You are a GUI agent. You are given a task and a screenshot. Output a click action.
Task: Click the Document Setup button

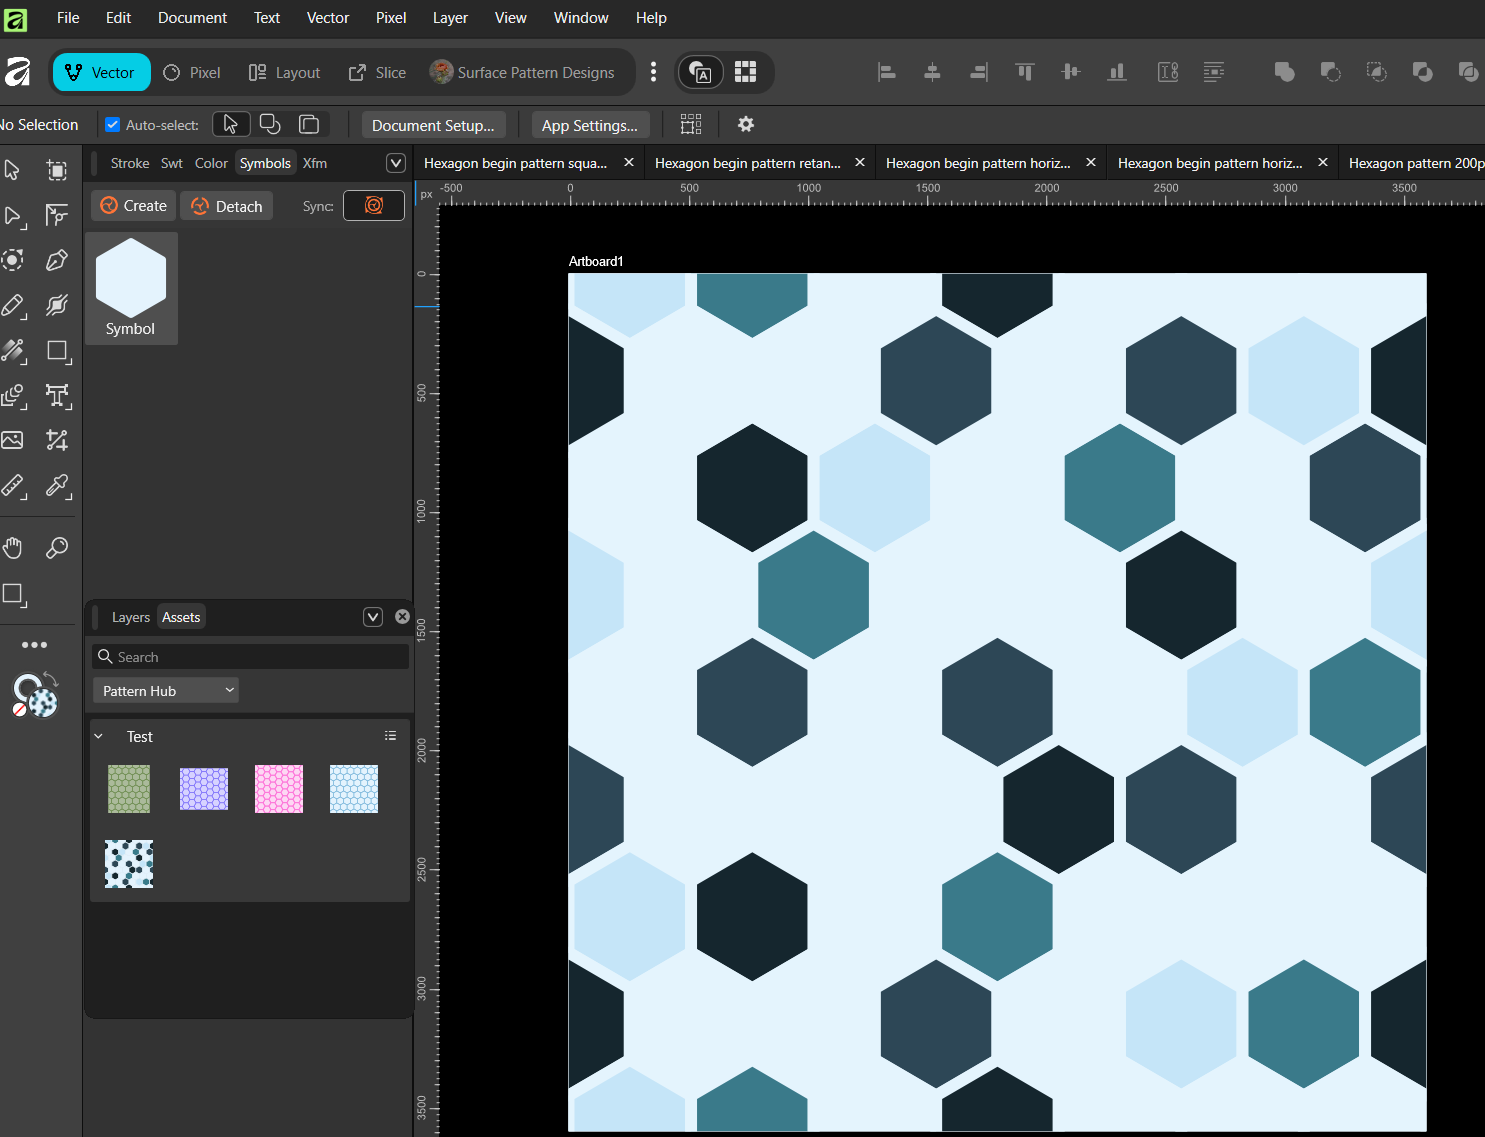[433, 125]
